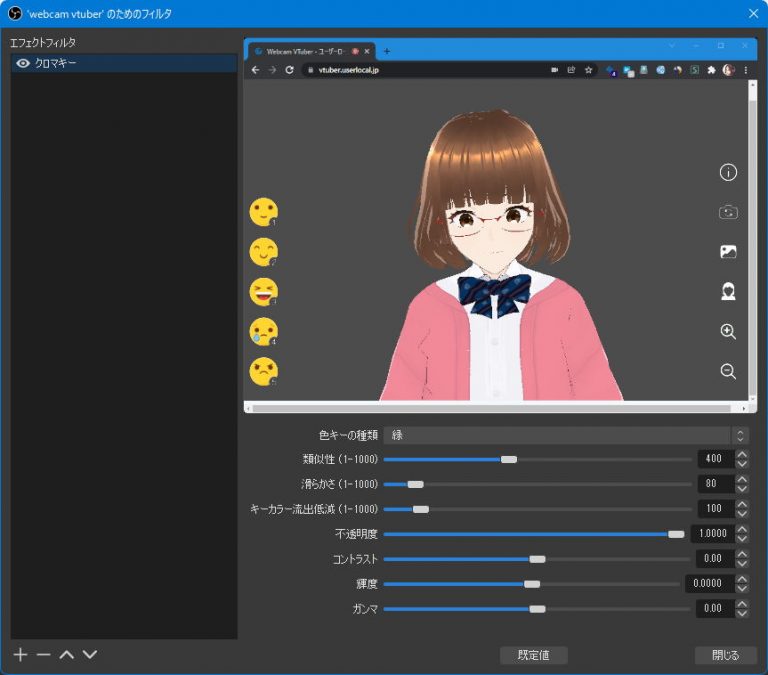
Task: Click the smiling emoji expression in preview
Action: (x=264, y=212)
